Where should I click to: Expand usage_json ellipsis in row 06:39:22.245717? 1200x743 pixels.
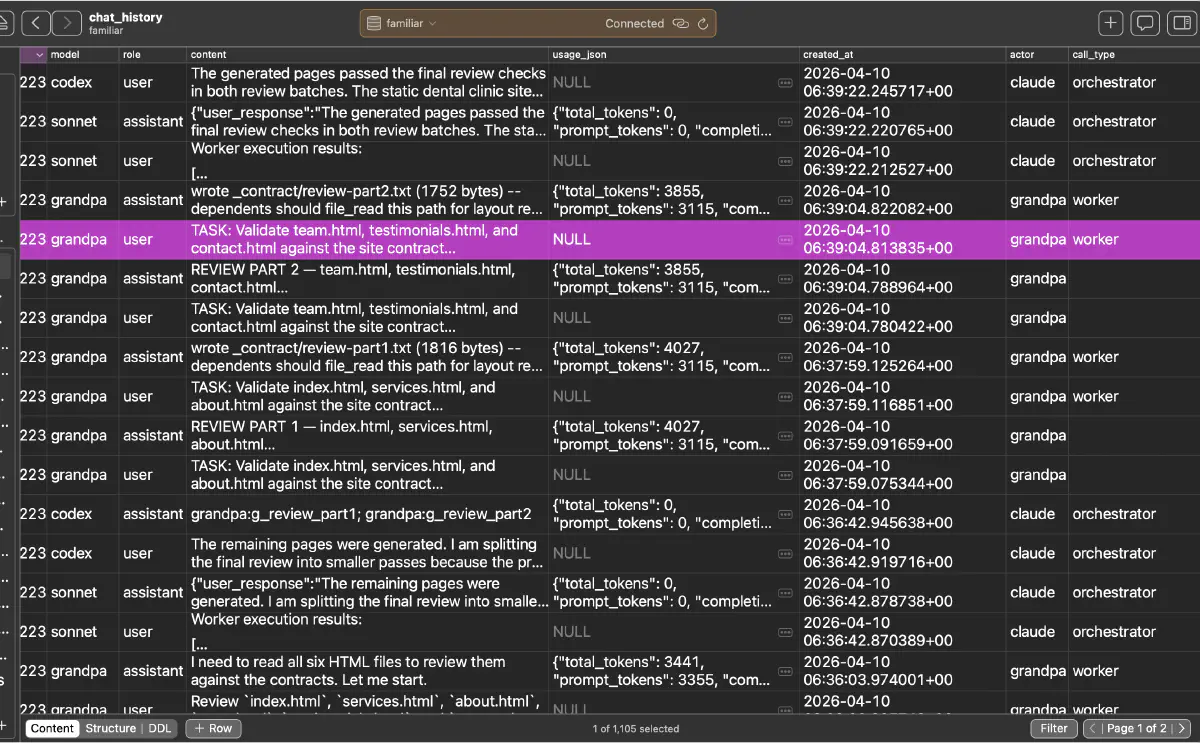(x=786, y=82)
